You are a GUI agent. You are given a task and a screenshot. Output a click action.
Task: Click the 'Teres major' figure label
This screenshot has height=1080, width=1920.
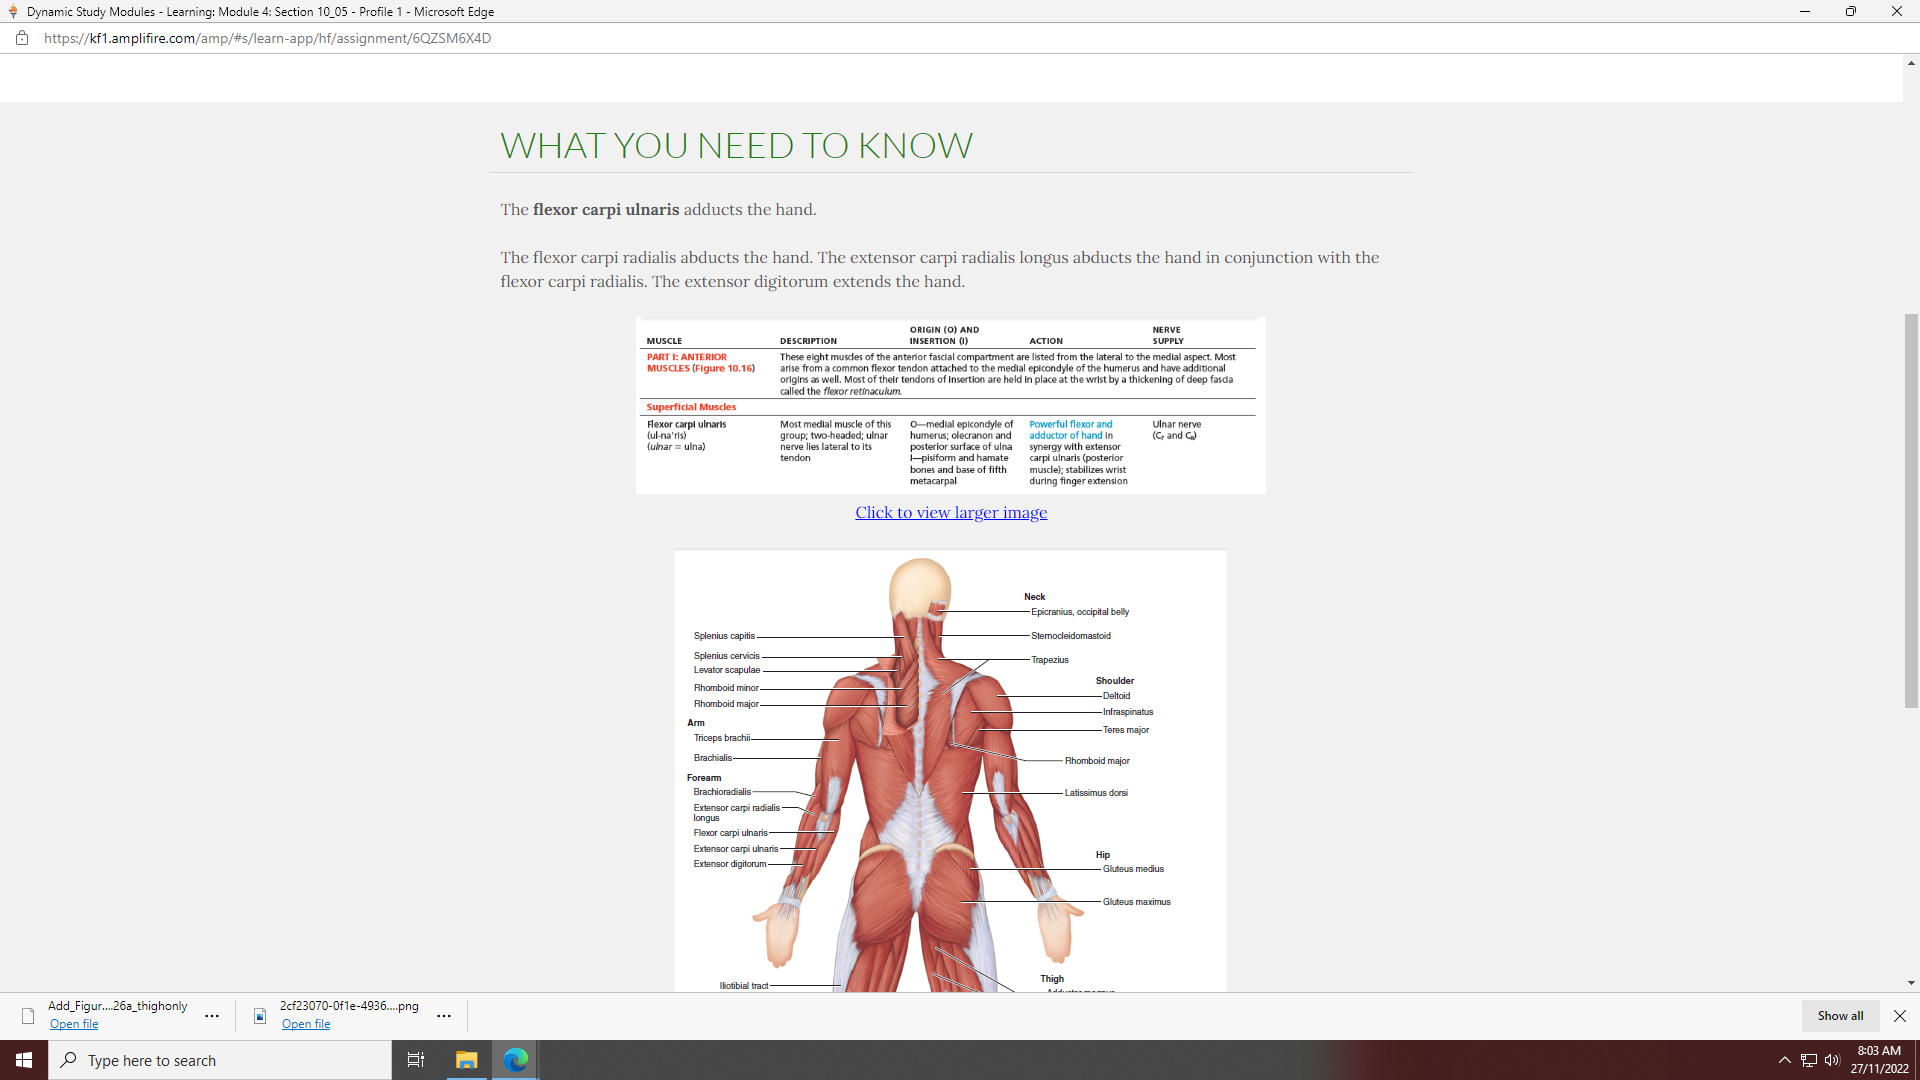(x=1126, y=730)
